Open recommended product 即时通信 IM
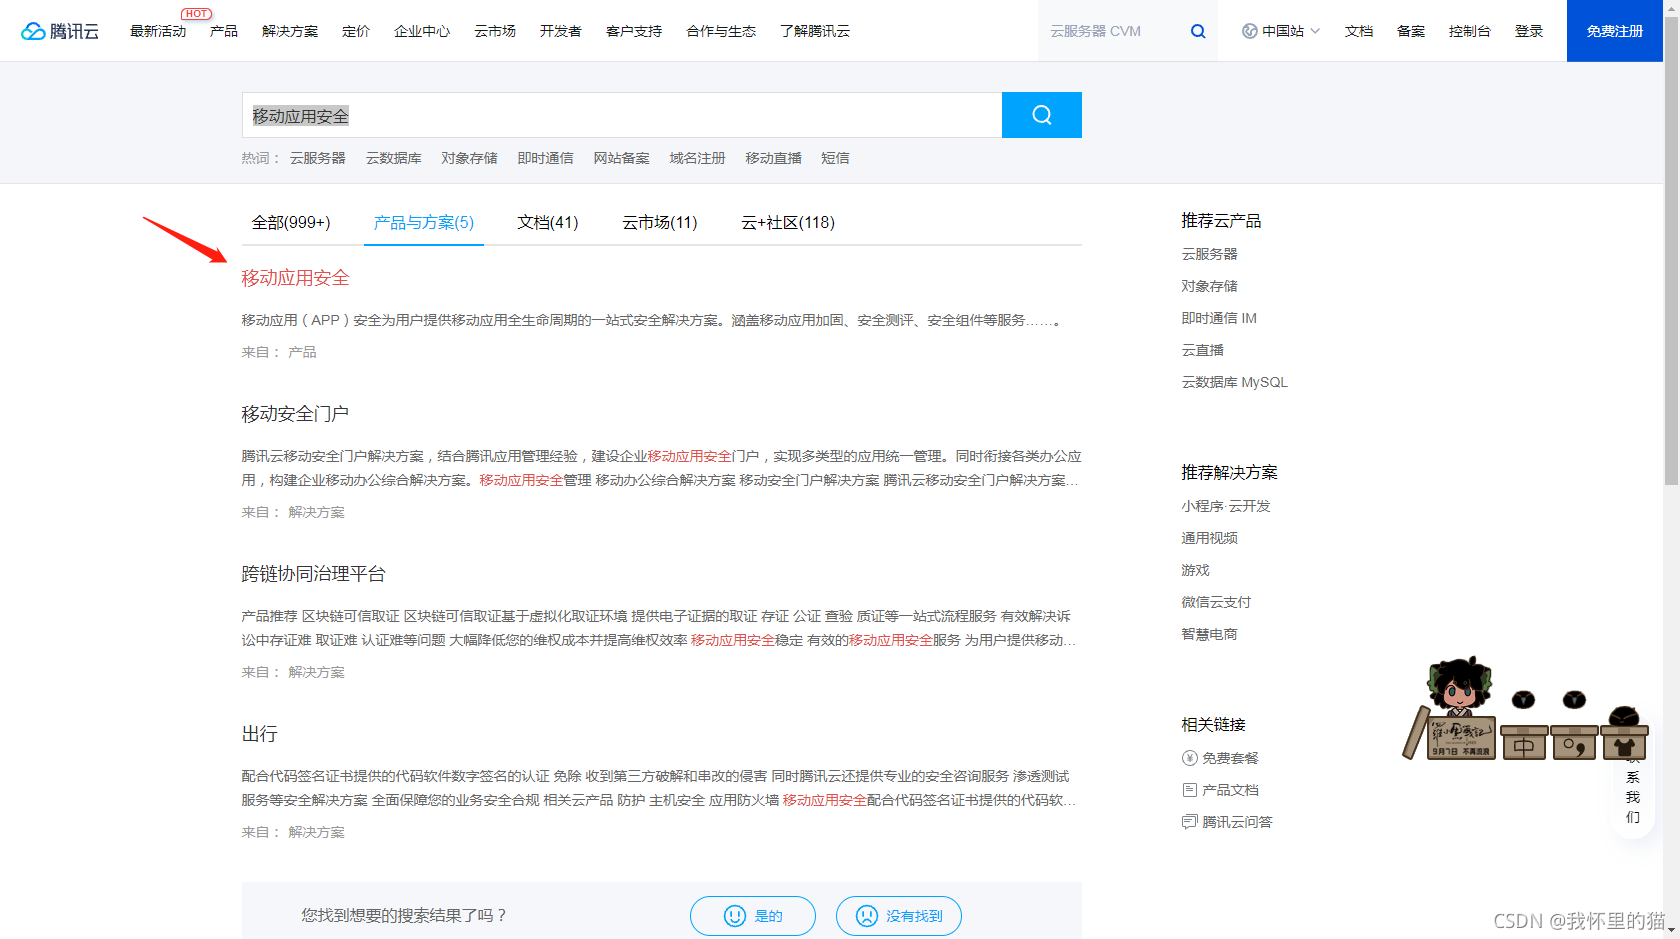This screenshot has width=1680, height=939. 1219,318
